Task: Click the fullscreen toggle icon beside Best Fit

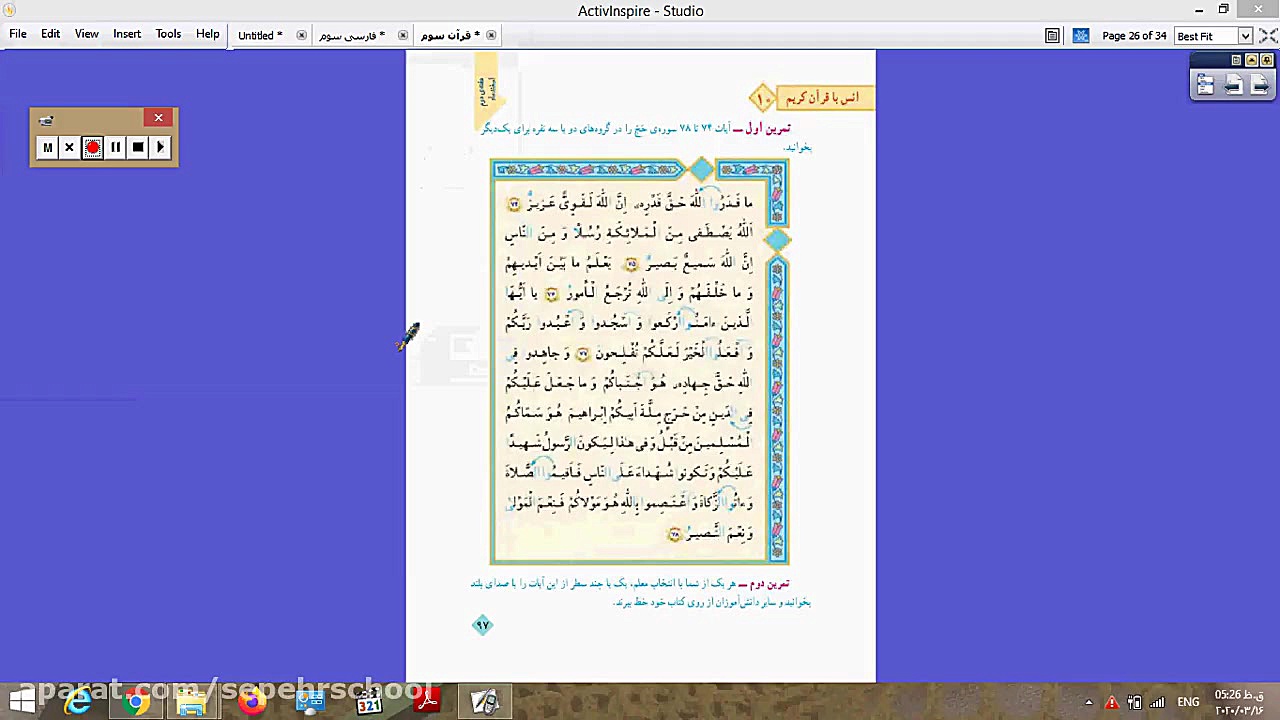Action: tap(1268, 36)
